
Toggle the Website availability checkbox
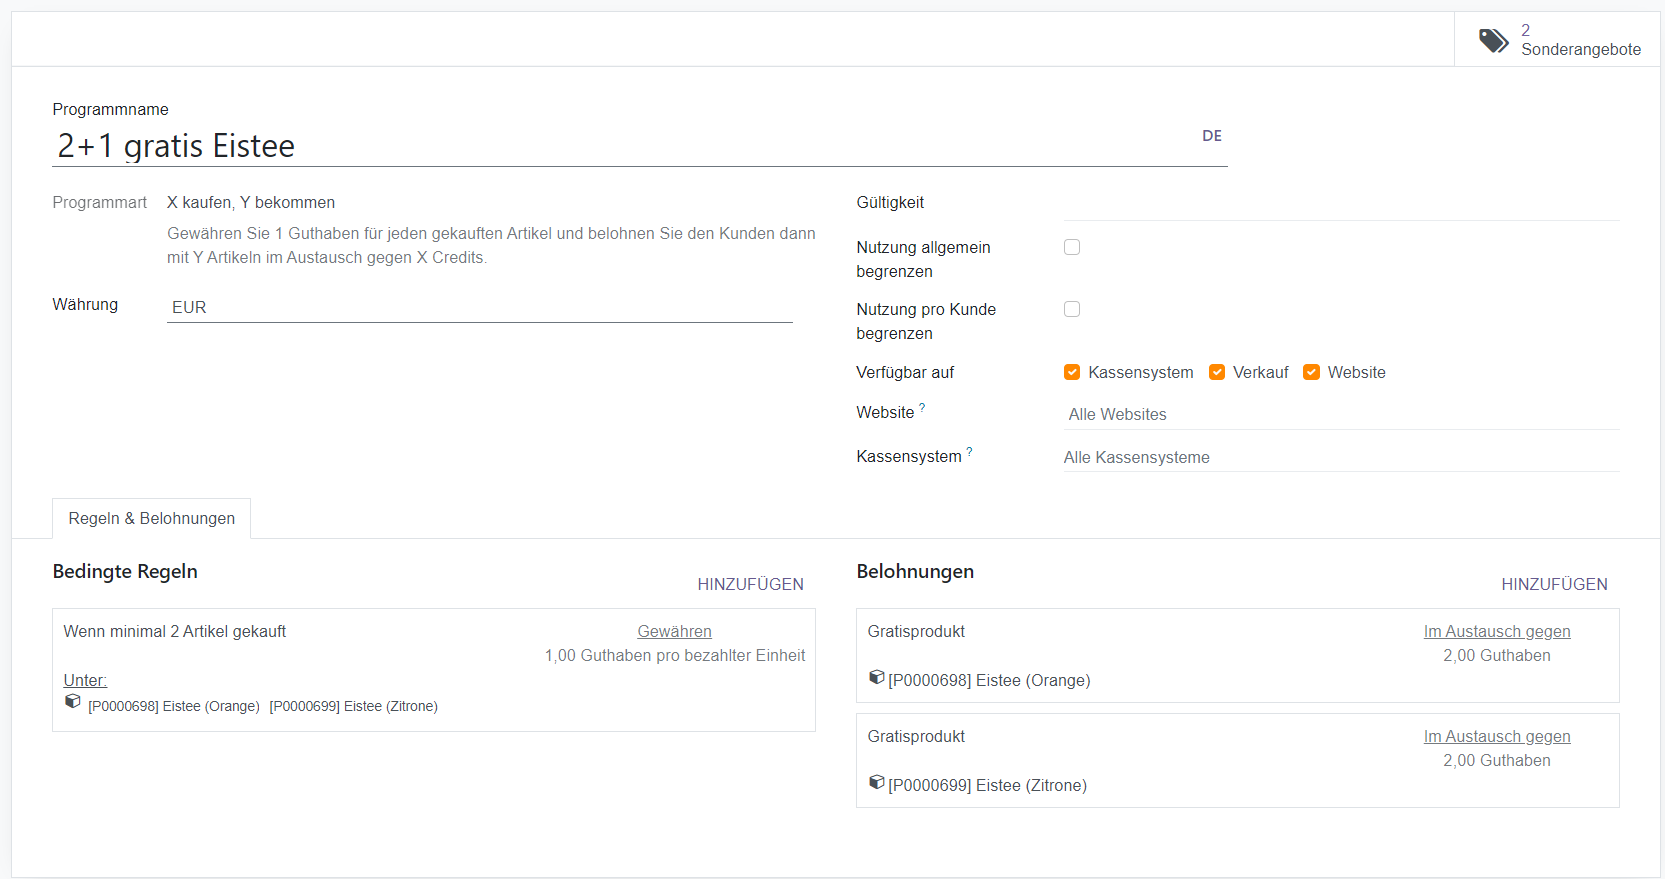1311,372
